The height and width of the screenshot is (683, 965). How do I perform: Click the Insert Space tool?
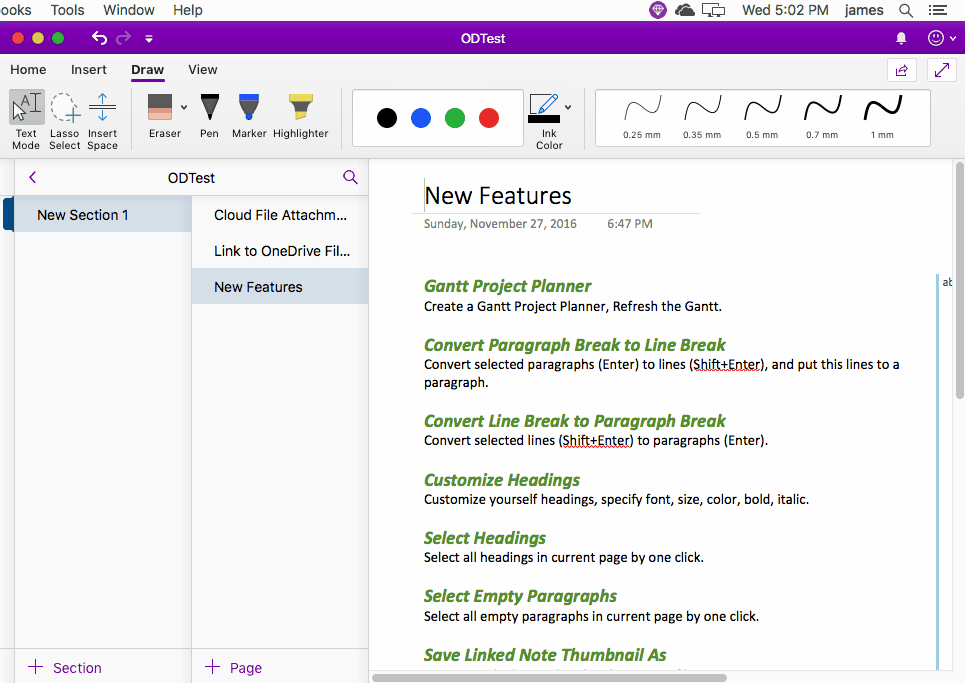102,119
